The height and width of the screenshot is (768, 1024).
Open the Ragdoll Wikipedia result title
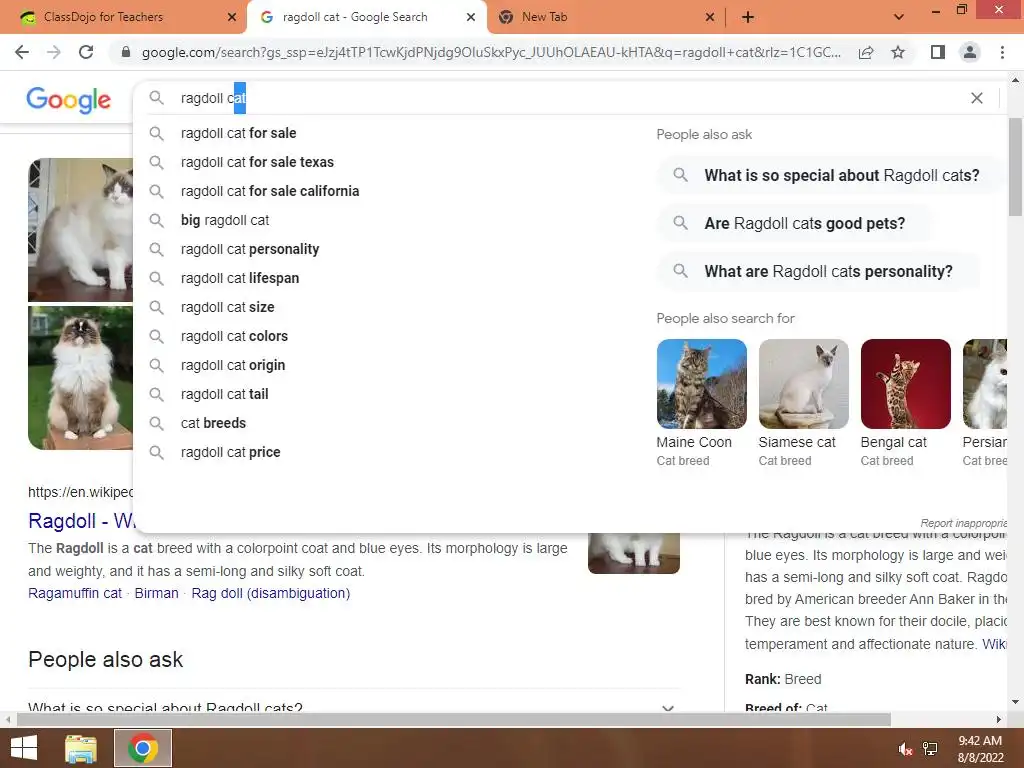coord(81,521)
